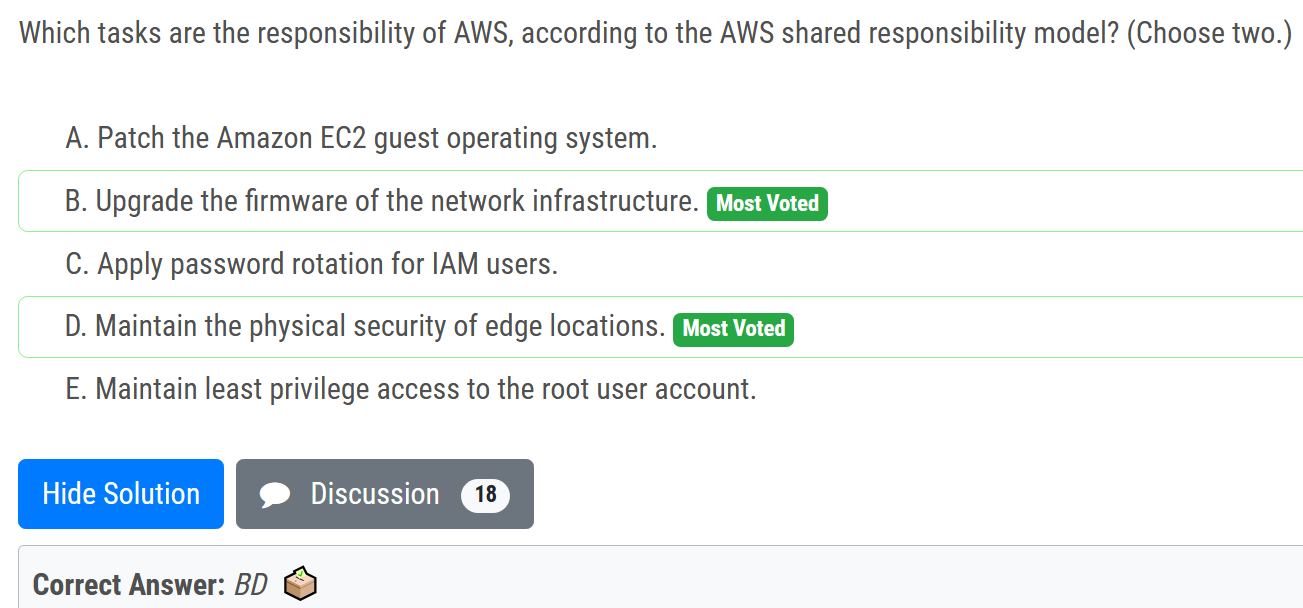Choose option D about edge location security

pos(365,326)
